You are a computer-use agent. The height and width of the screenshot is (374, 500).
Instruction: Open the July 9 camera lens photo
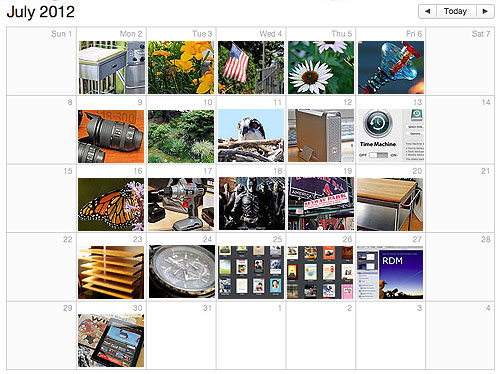(111, 136)
